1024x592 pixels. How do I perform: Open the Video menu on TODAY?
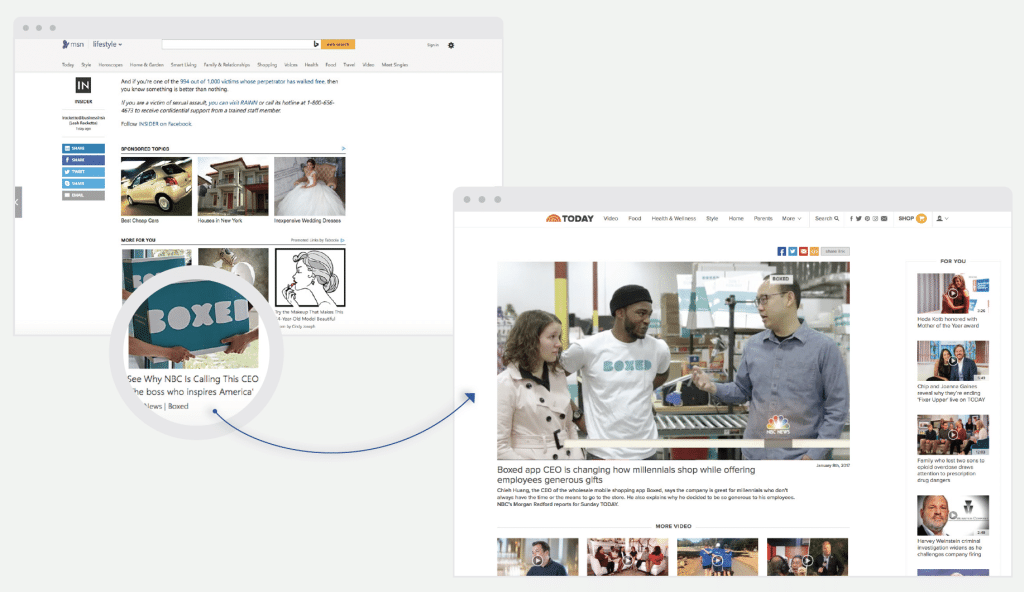(x=611, y=218)
